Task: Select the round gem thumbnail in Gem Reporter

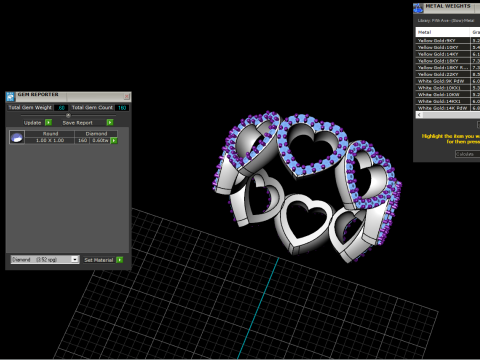Action: coord(17,137)
